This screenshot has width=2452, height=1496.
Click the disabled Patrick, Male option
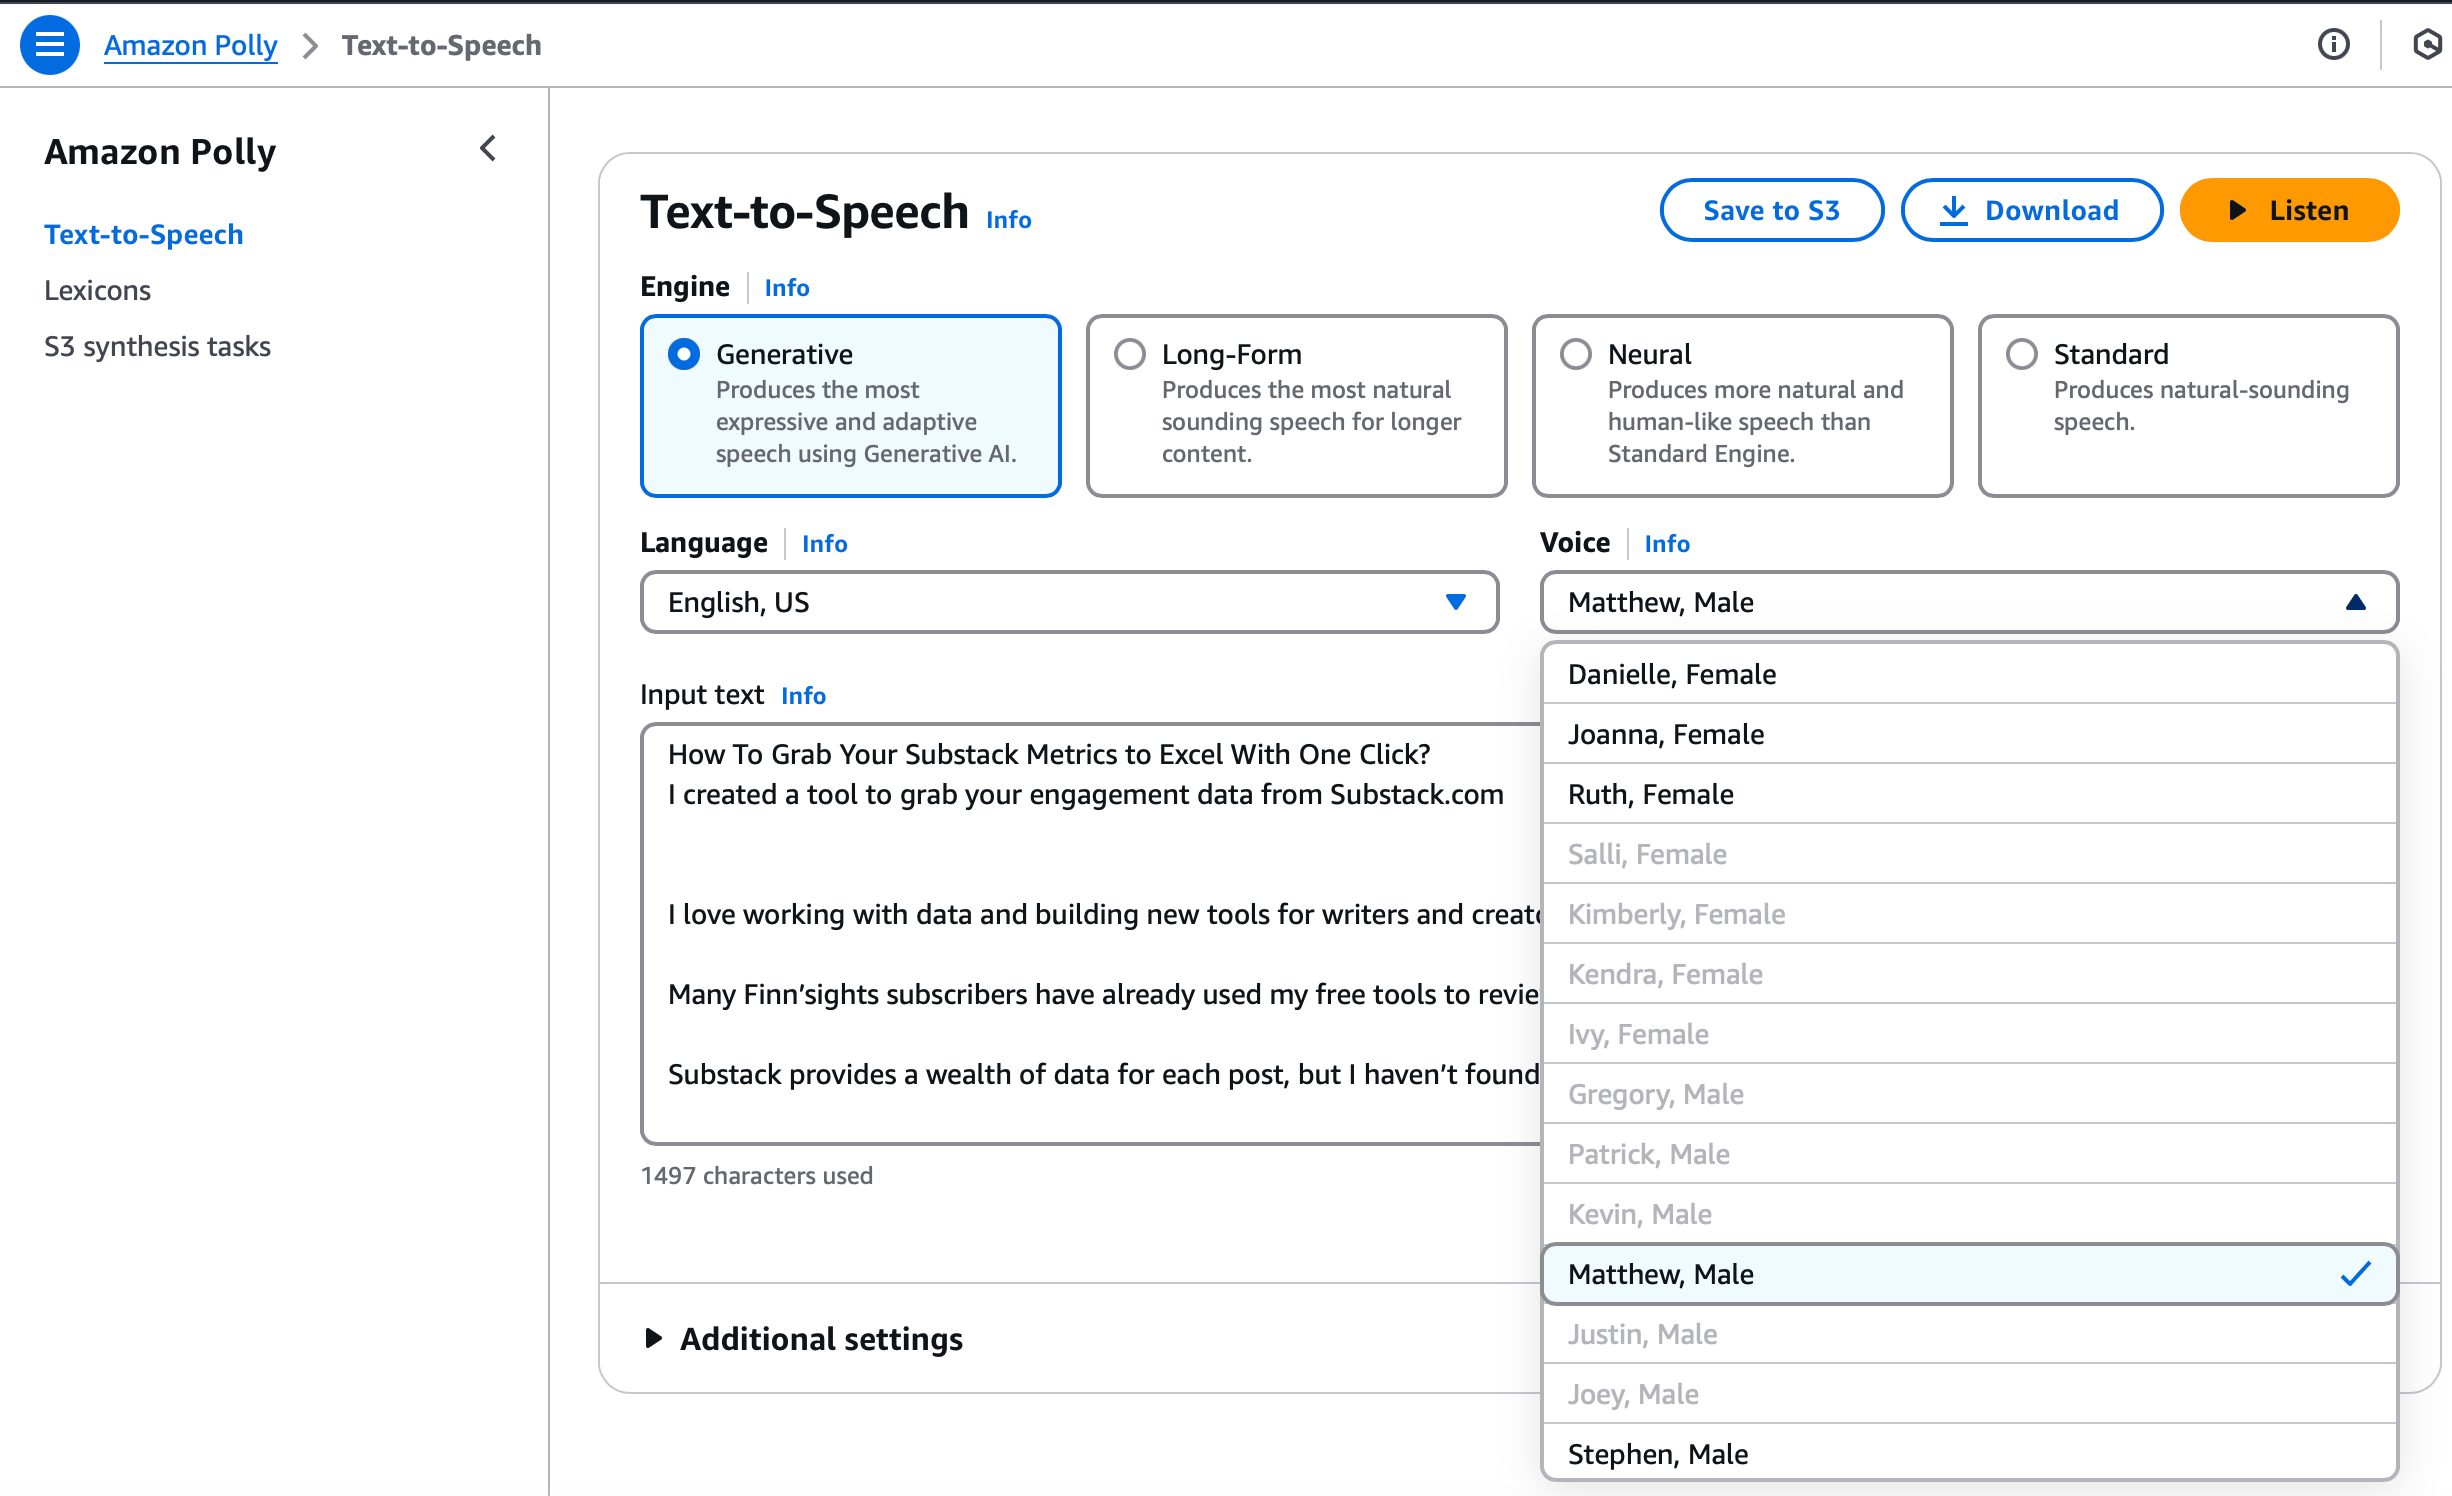[x=1969, y=1154]
